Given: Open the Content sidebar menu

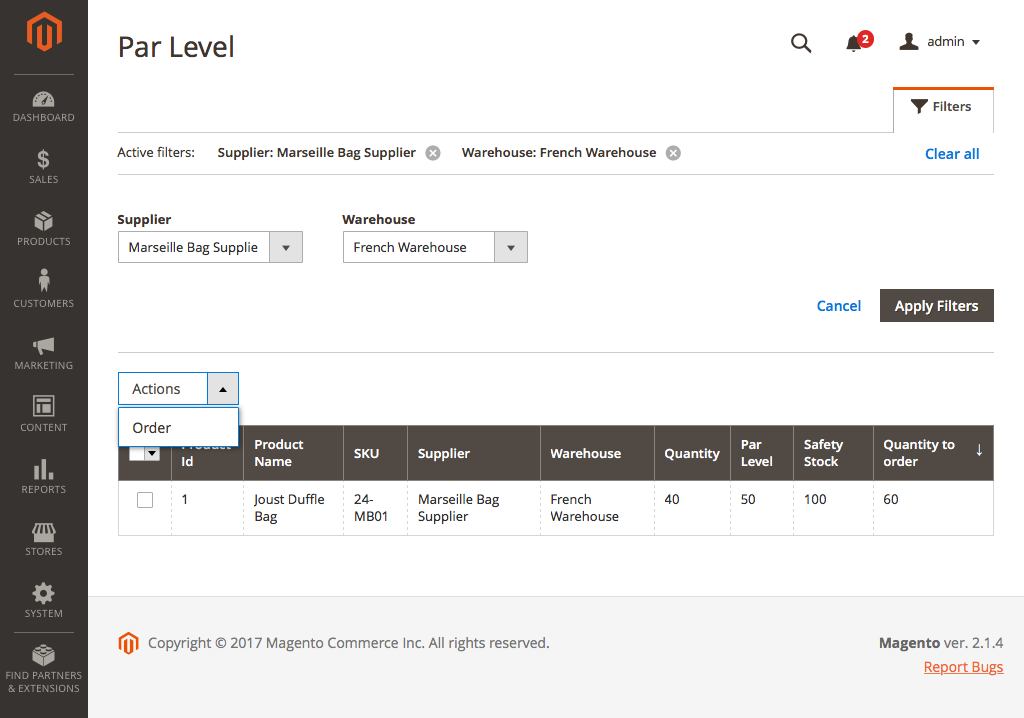Looking at the screenshot, I should (44, 415).
